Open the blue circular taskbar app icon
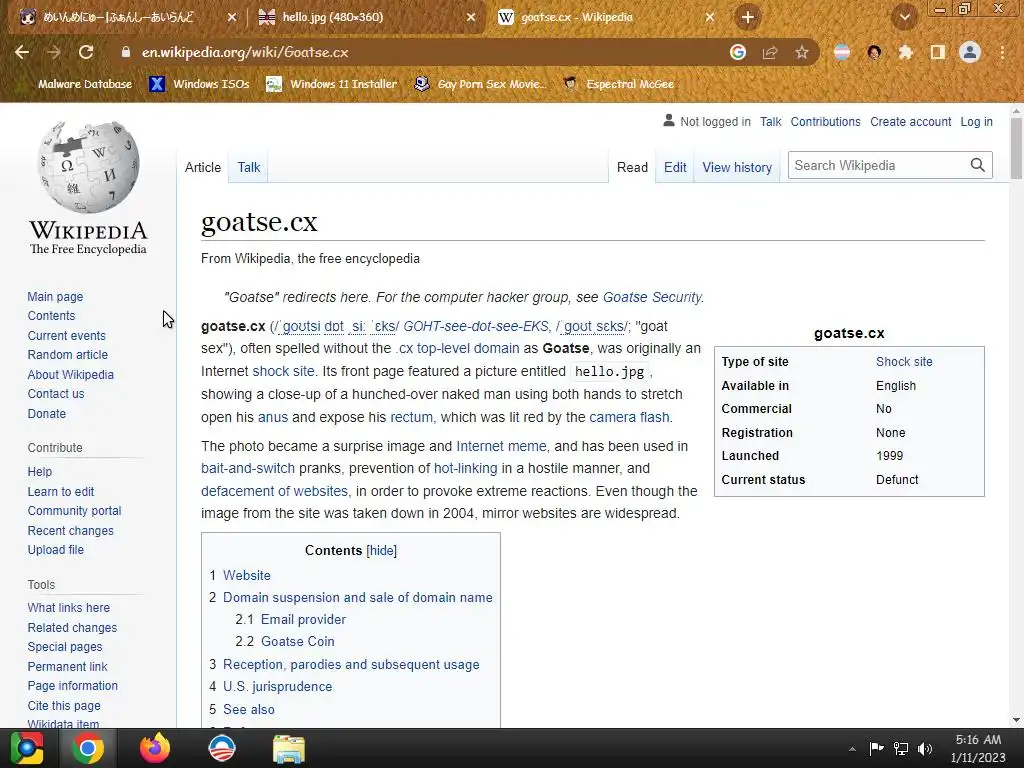 [x=221, y=748]
